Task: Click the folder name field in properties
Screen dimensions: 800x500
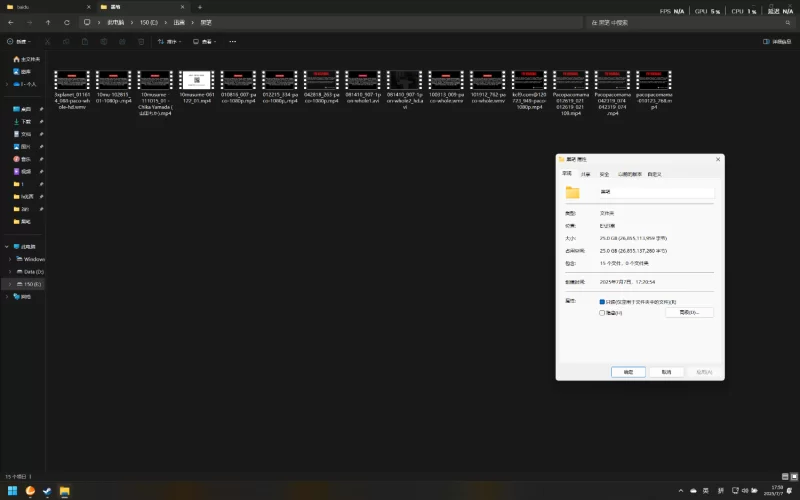Action: [656, 192]
